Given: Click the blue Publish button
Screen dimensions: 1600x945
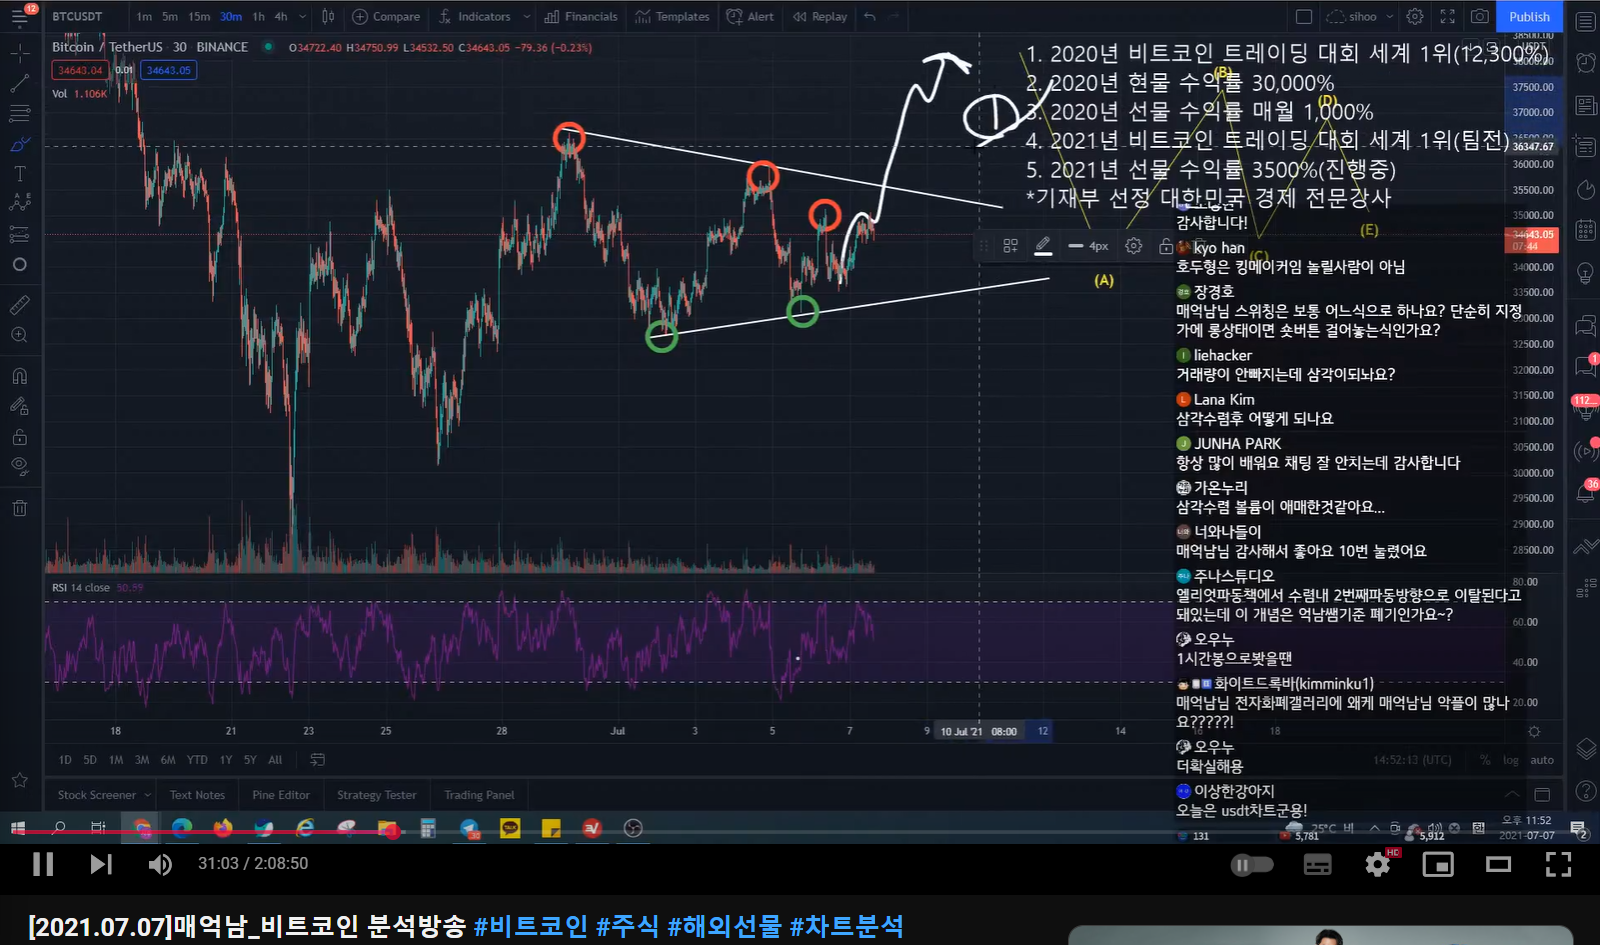Looking at the screenshot, I should [x=1529, y=17].
